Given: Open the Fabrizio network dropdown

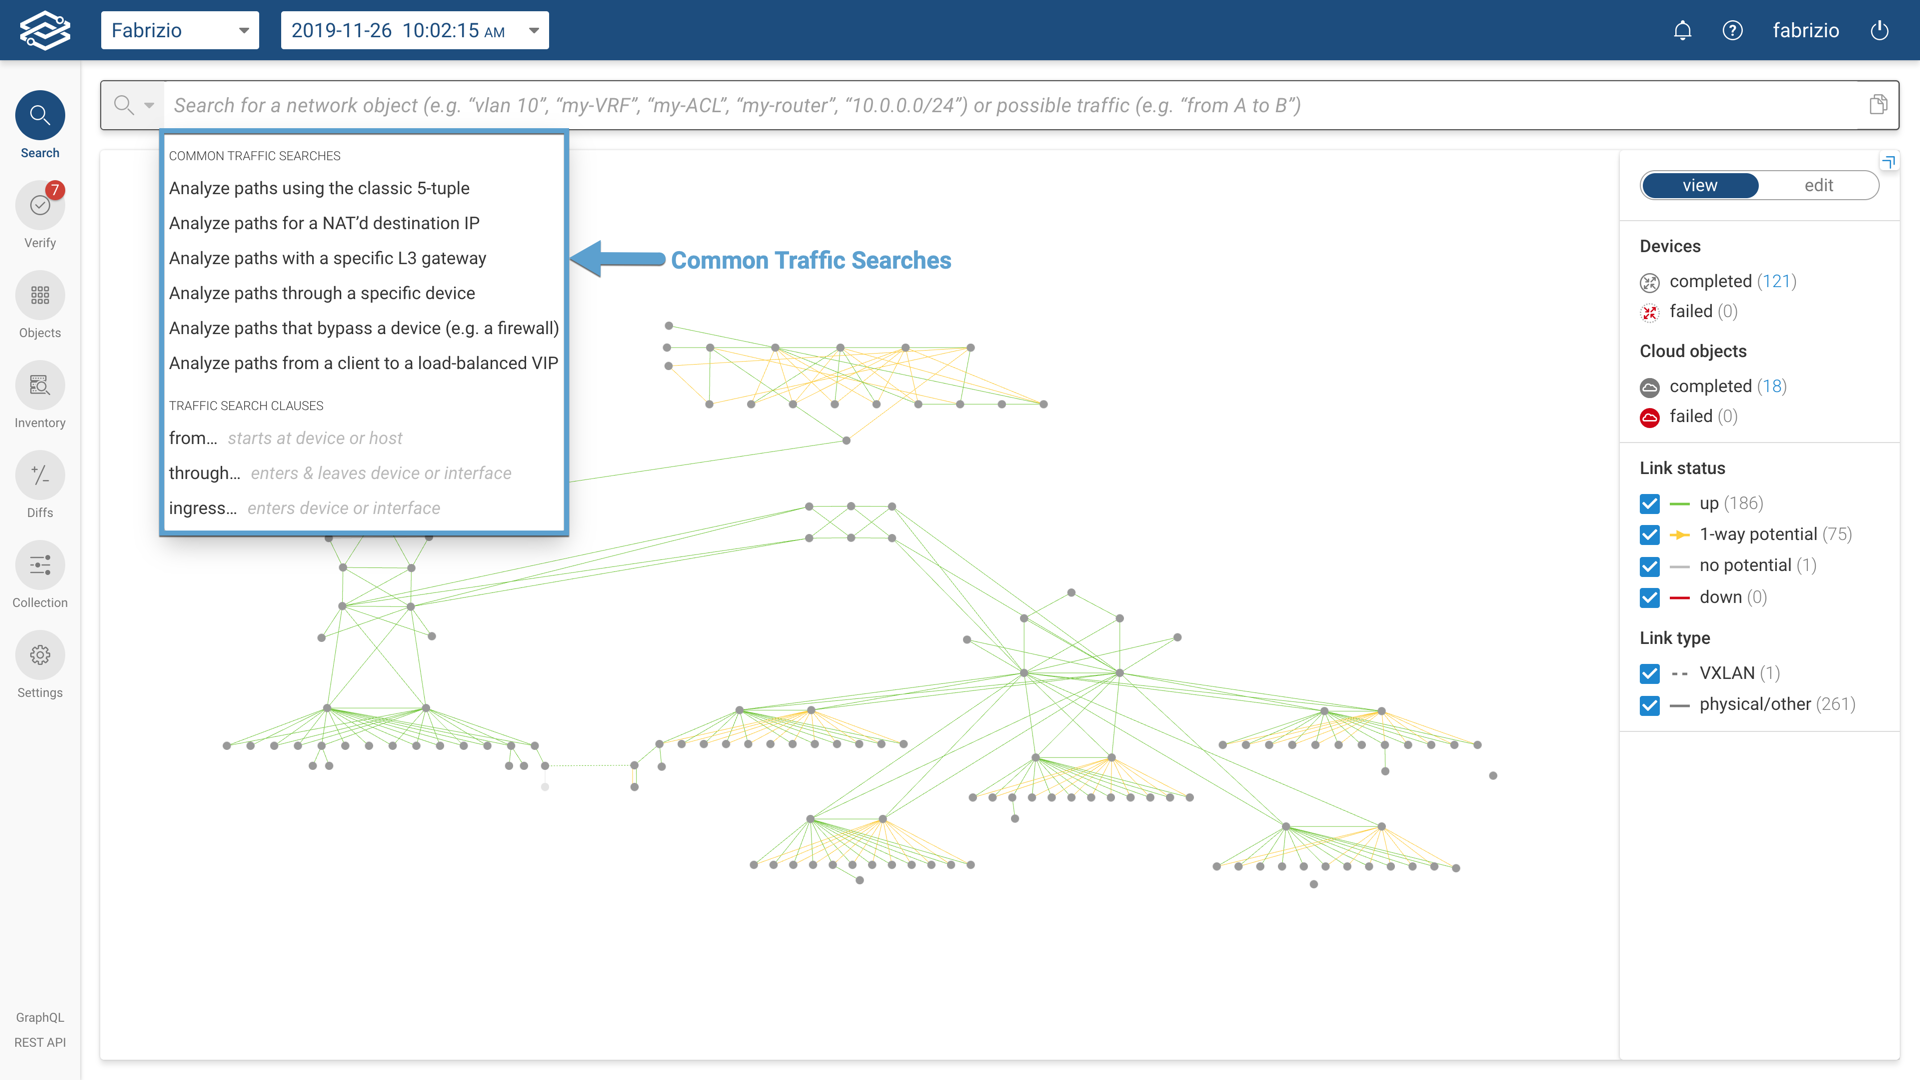Looking at the screenshot, I should coord(180,30).
